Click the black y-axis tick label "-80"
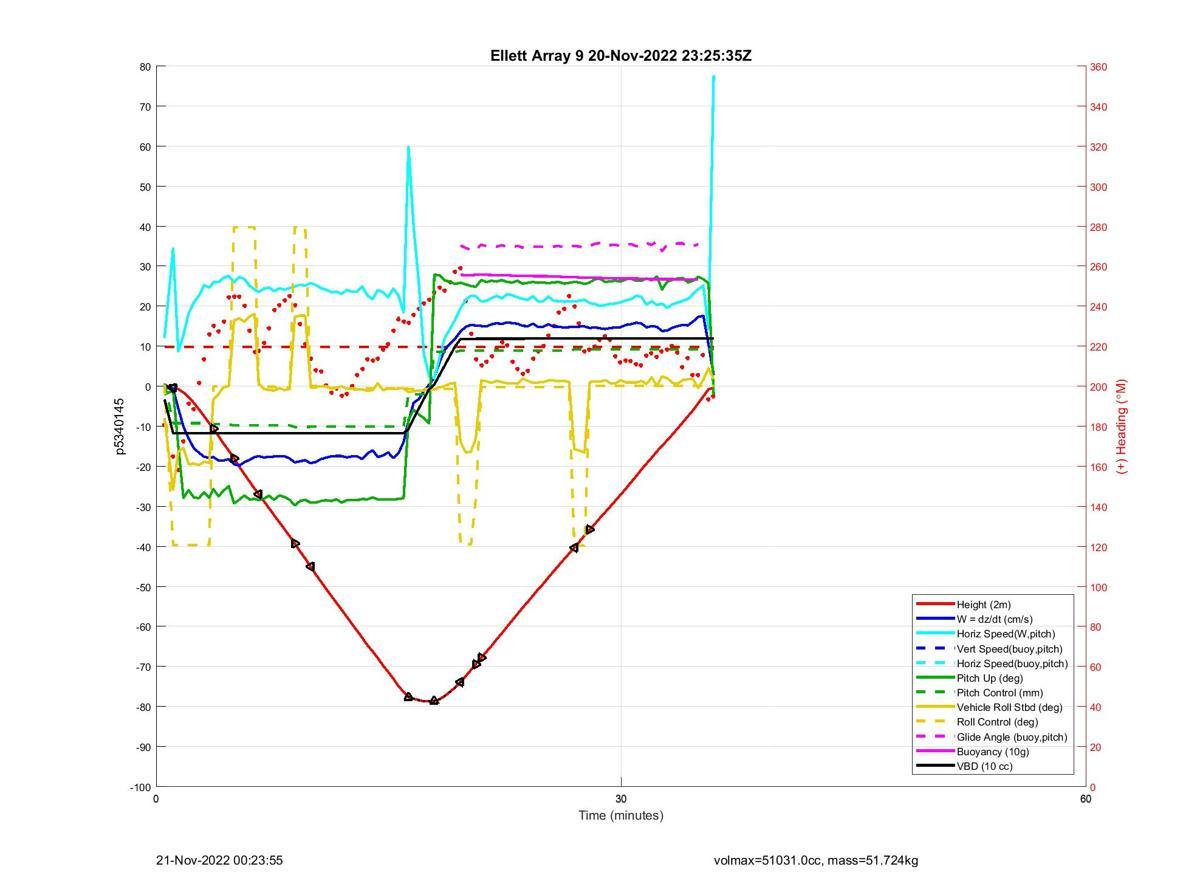 click(143, 707)
